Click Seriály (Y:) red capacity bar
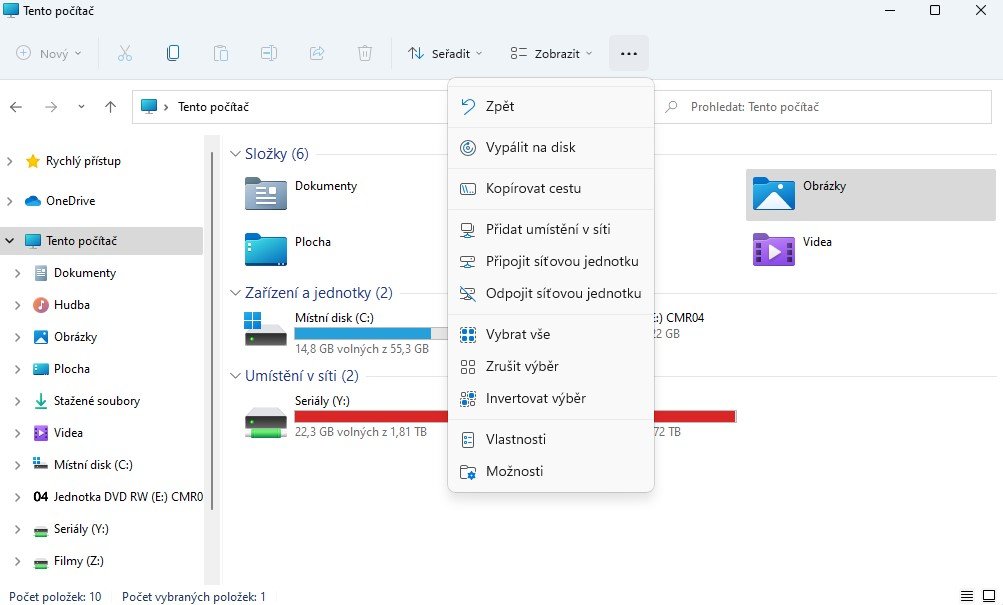 pyautogui.click(x=371, y=416)
